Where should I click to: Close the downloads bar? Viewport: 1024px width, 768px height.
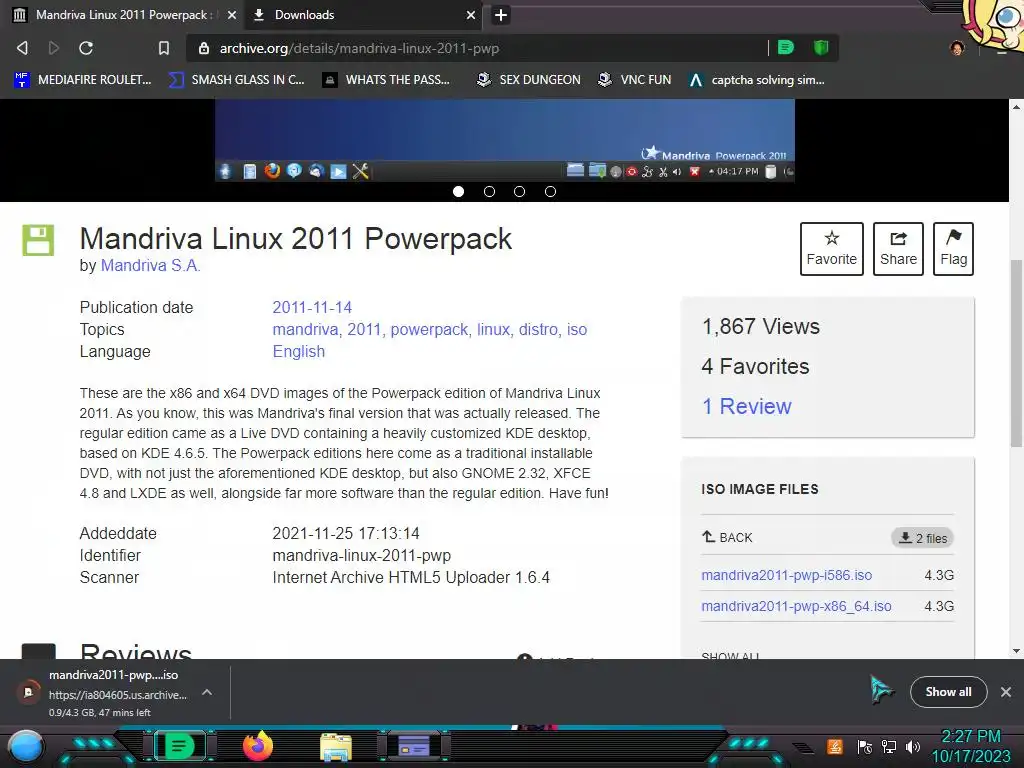pyautogui.click(x=1006, y=692)
